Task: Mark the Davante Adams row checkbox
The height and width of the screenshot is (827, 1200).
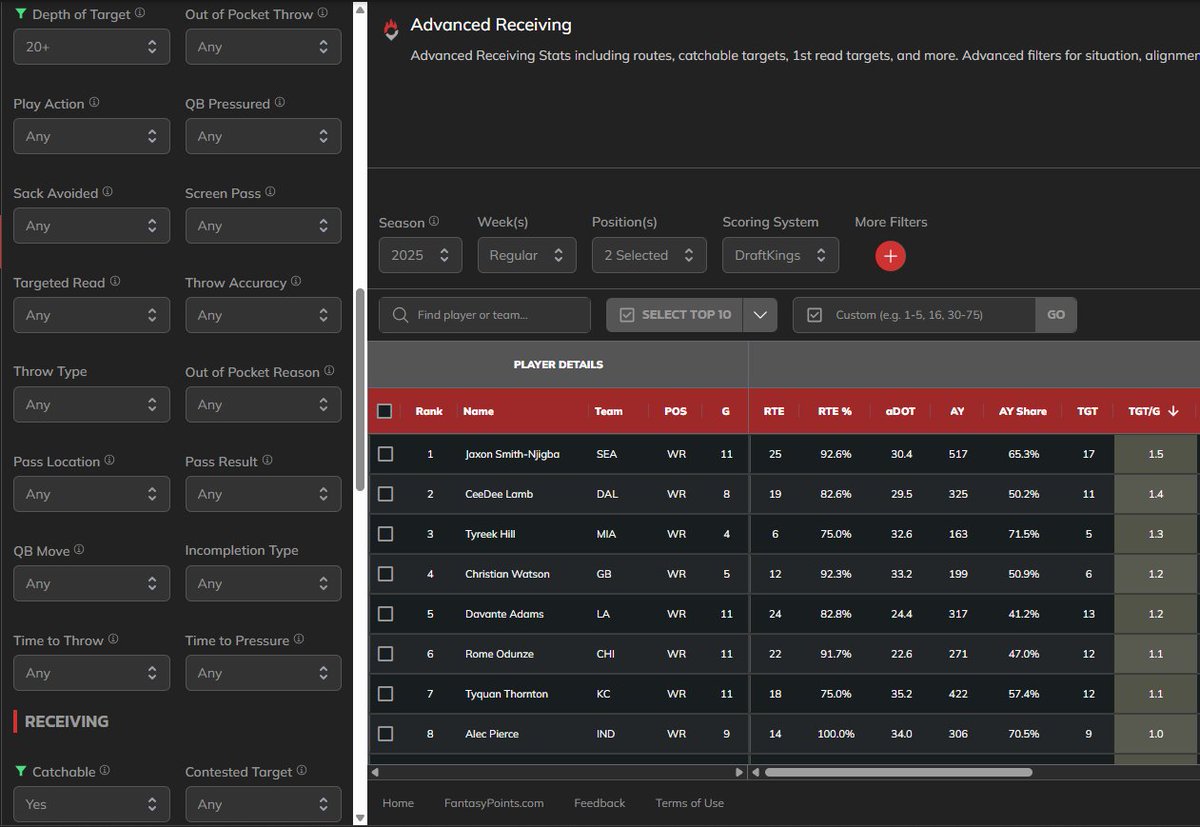Action: pos(385,614)
